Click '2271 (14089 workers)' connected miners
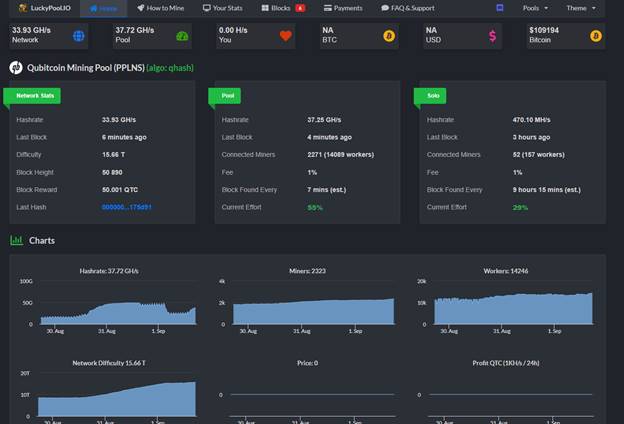The height and width of the screenshot is (424, 624). [x=341, y=154]
